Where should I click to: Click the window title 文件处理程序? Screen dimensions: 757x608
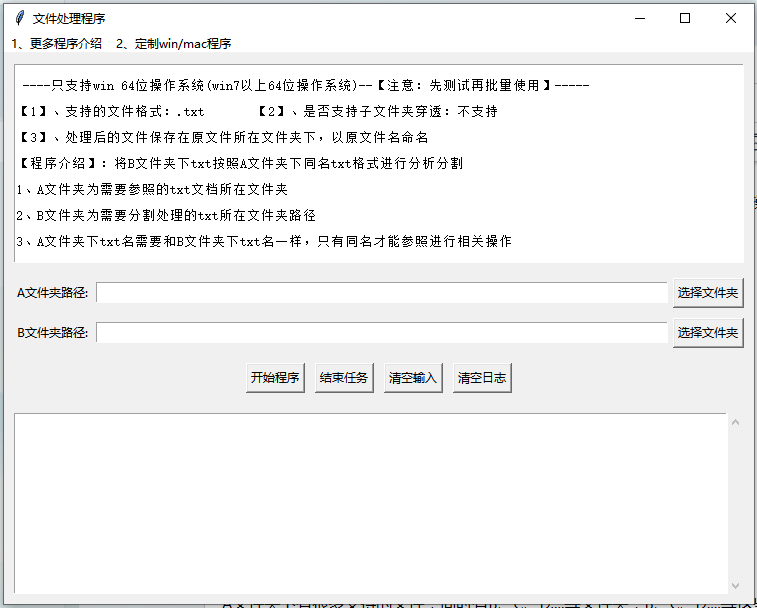coord(69,18)
